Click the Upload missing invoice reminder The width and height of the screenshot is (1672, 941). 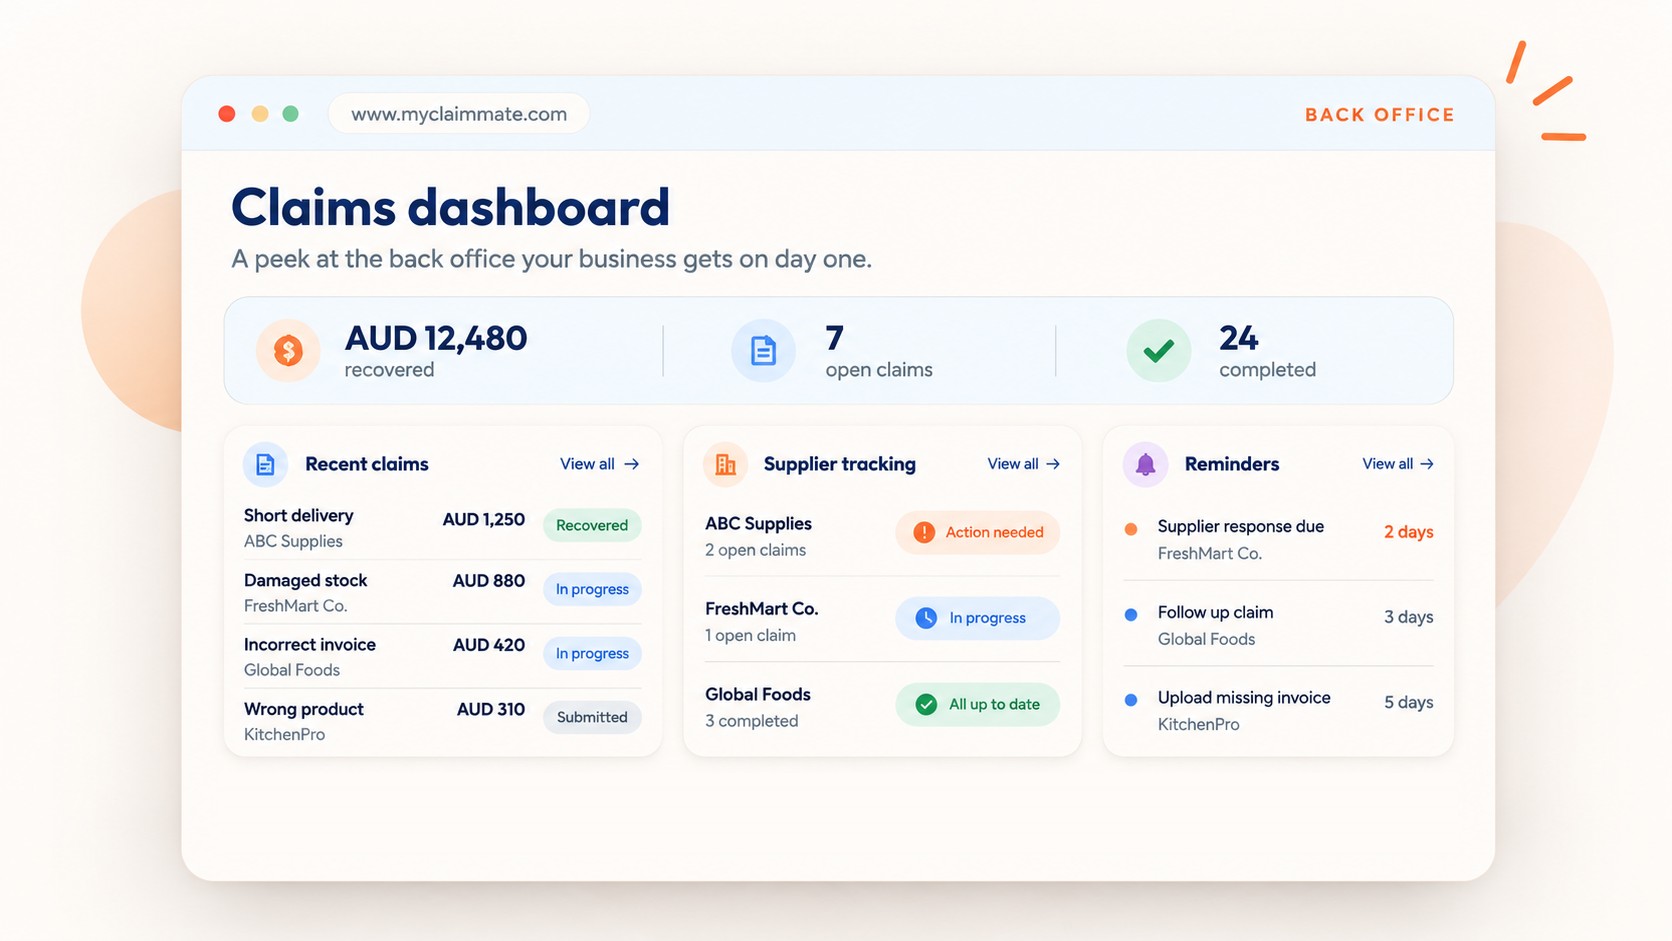click(1278, 710)
